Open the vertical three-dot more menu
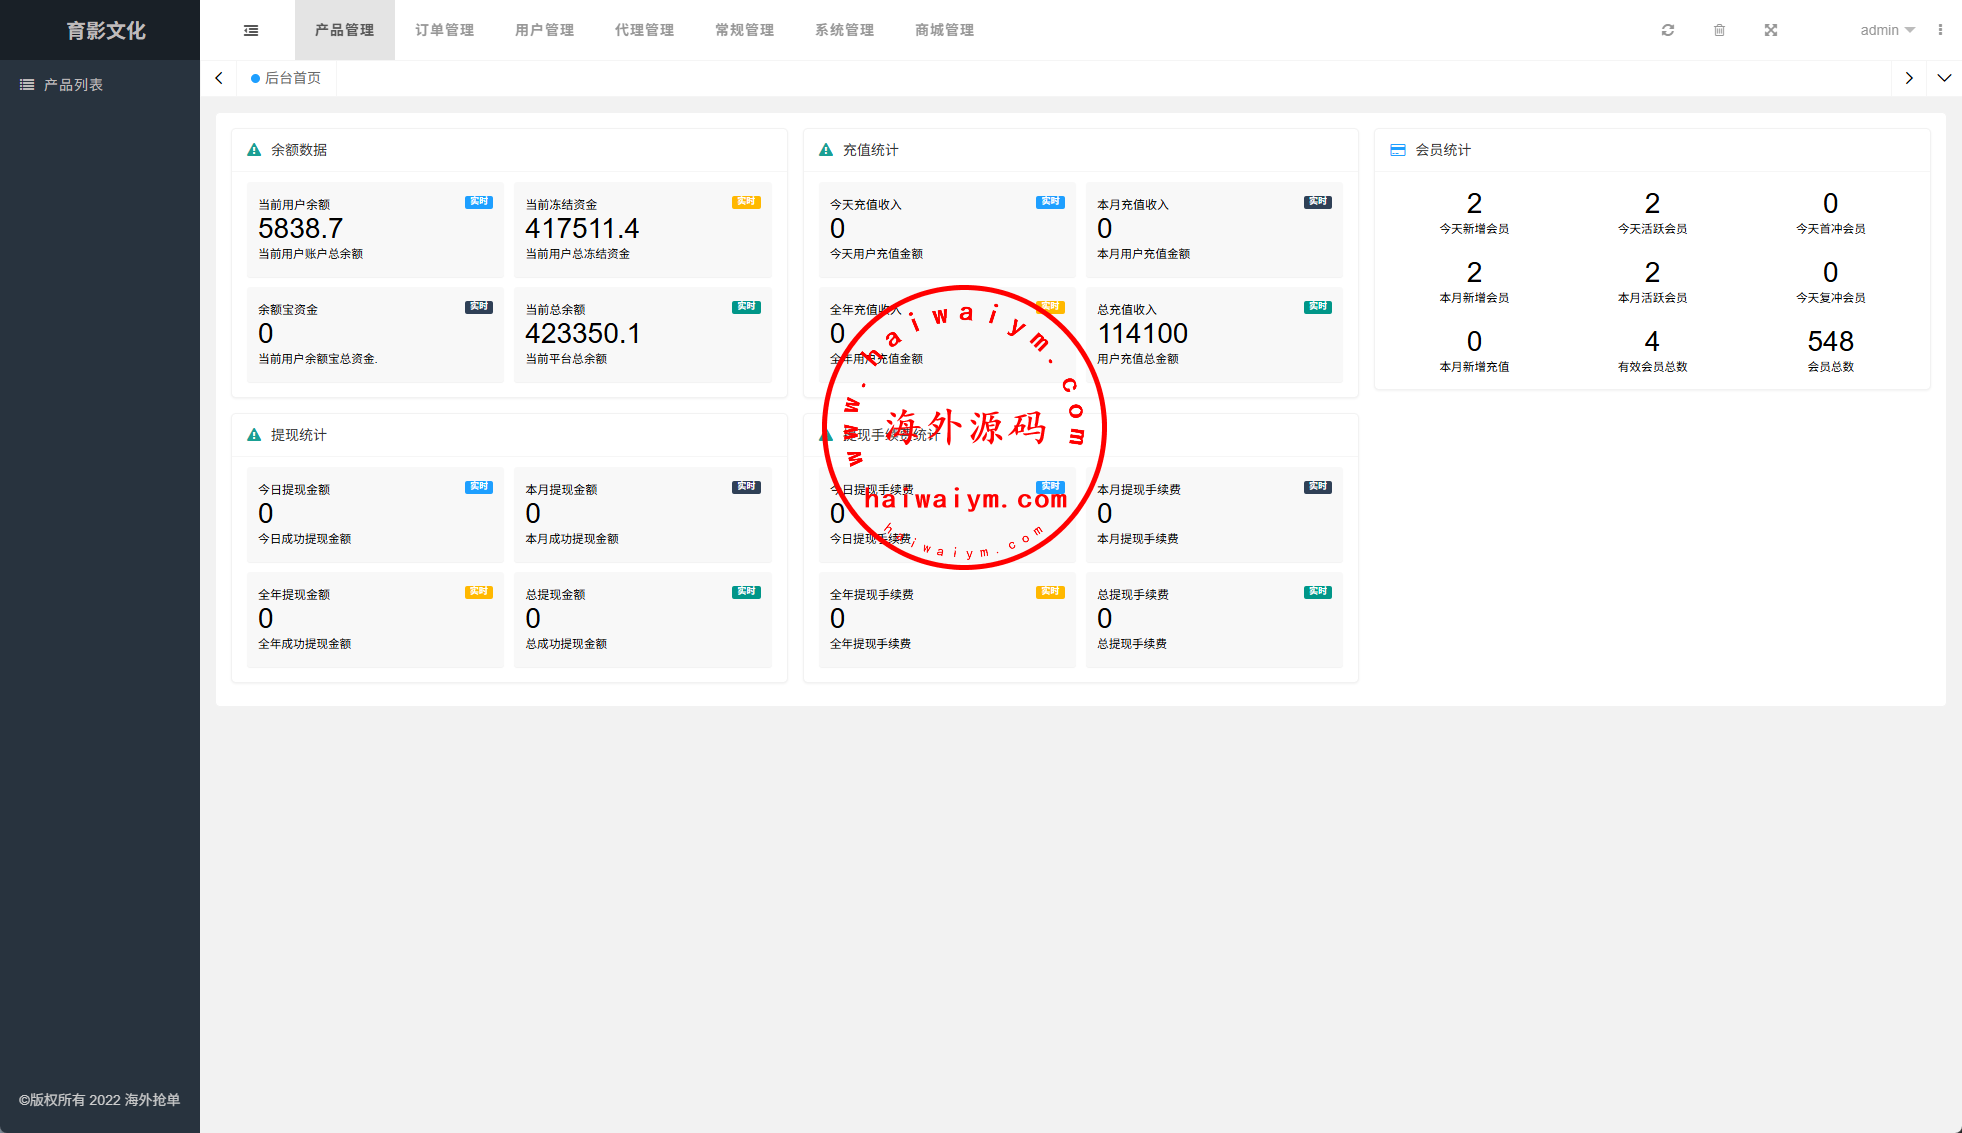Viewport: 1962px width, 1133px height. 1940,30
